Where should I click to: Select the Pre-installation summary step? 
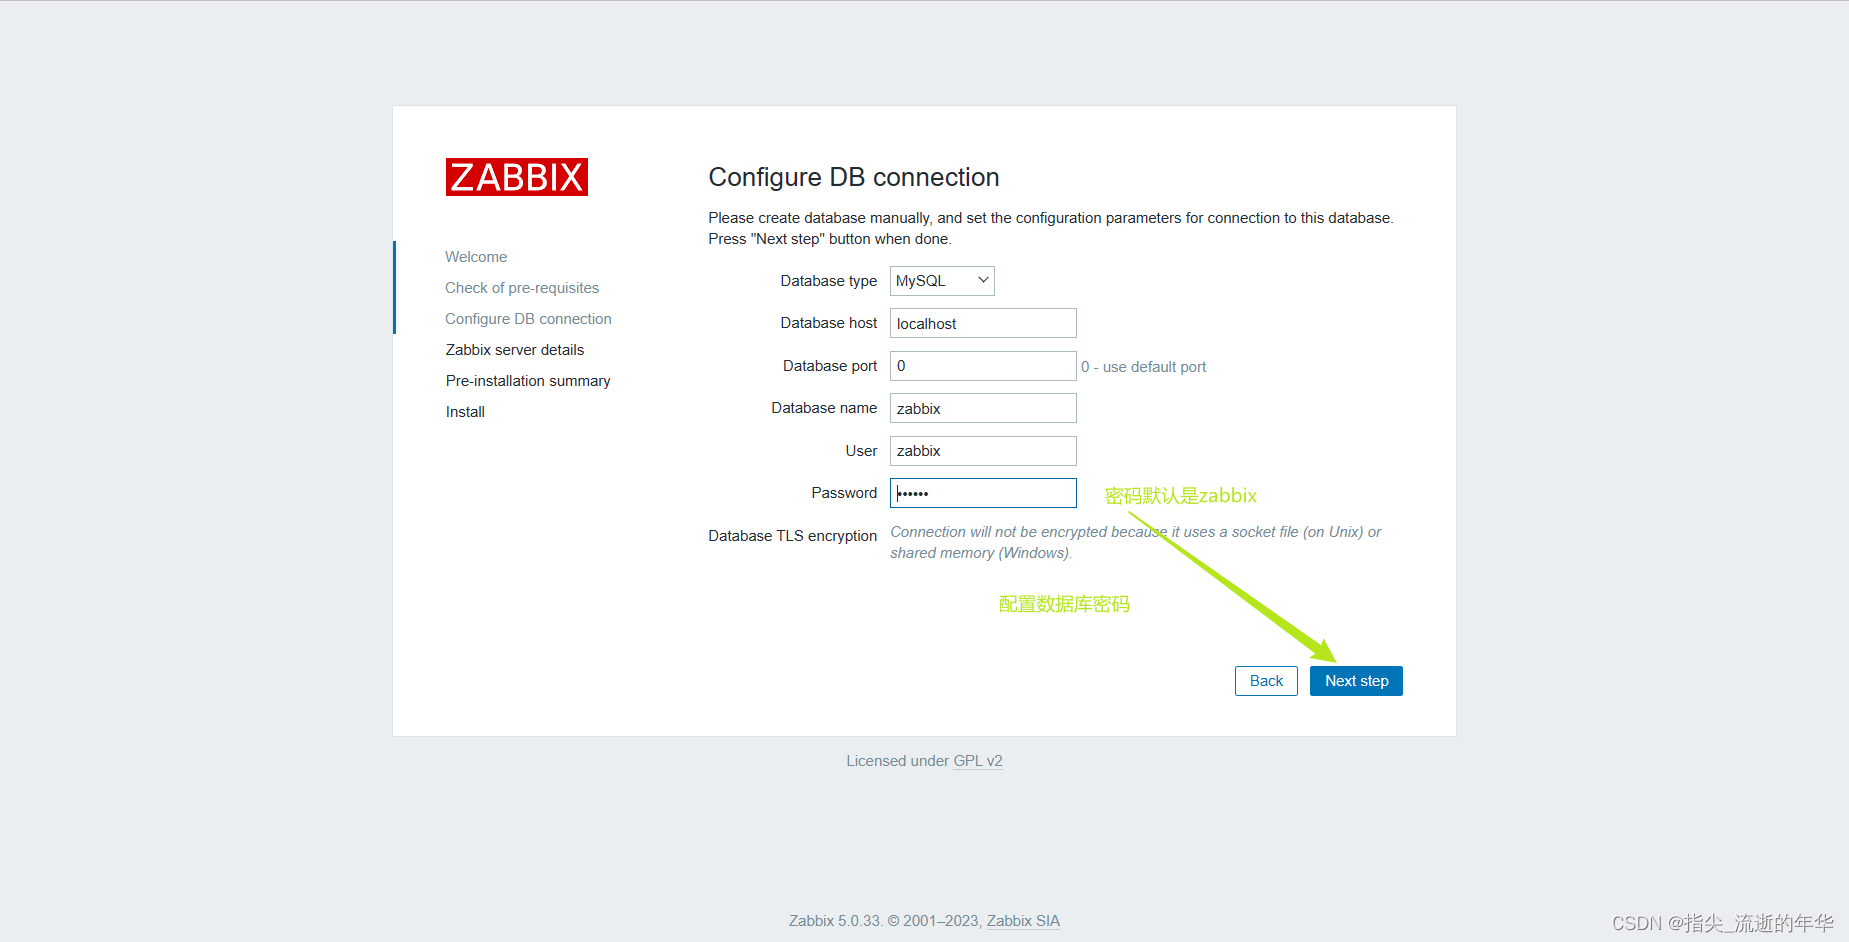tap(528, 381)
